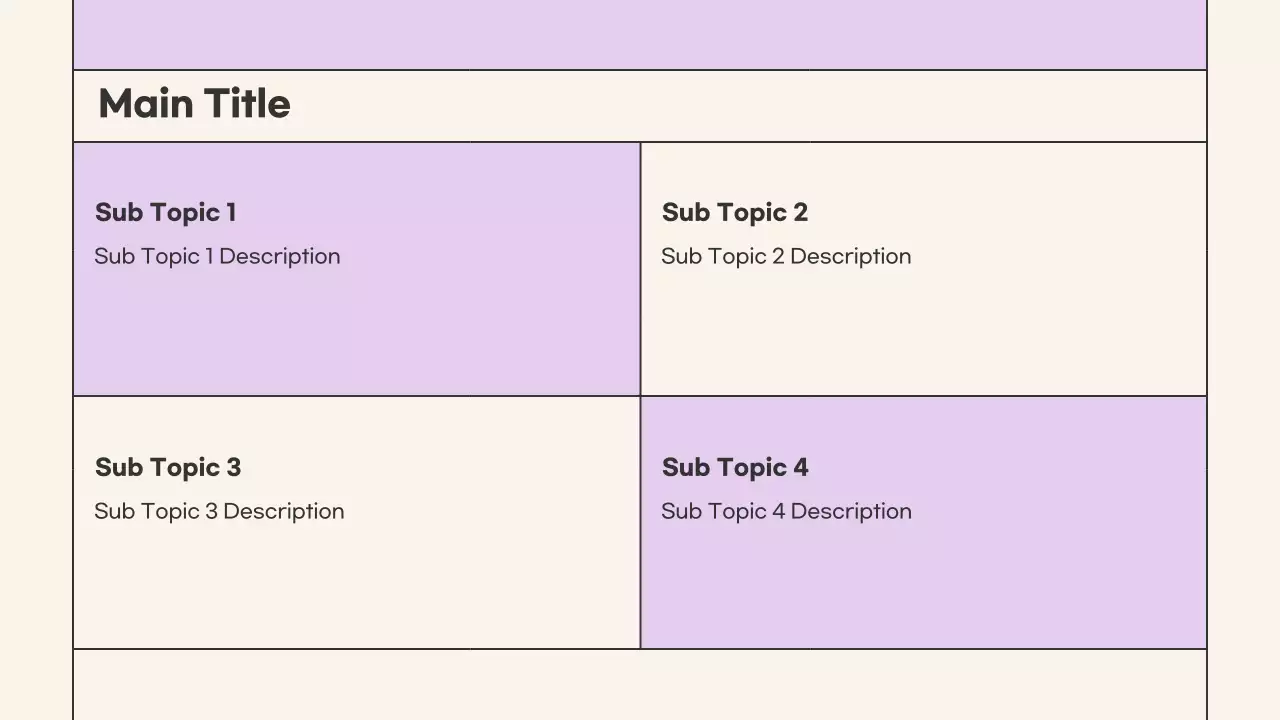The width and height of the screenshot is (1280, 720).
Task: Select the Sub Topic 4 heading
Action: pyautogui.click(x=735, y=467)
